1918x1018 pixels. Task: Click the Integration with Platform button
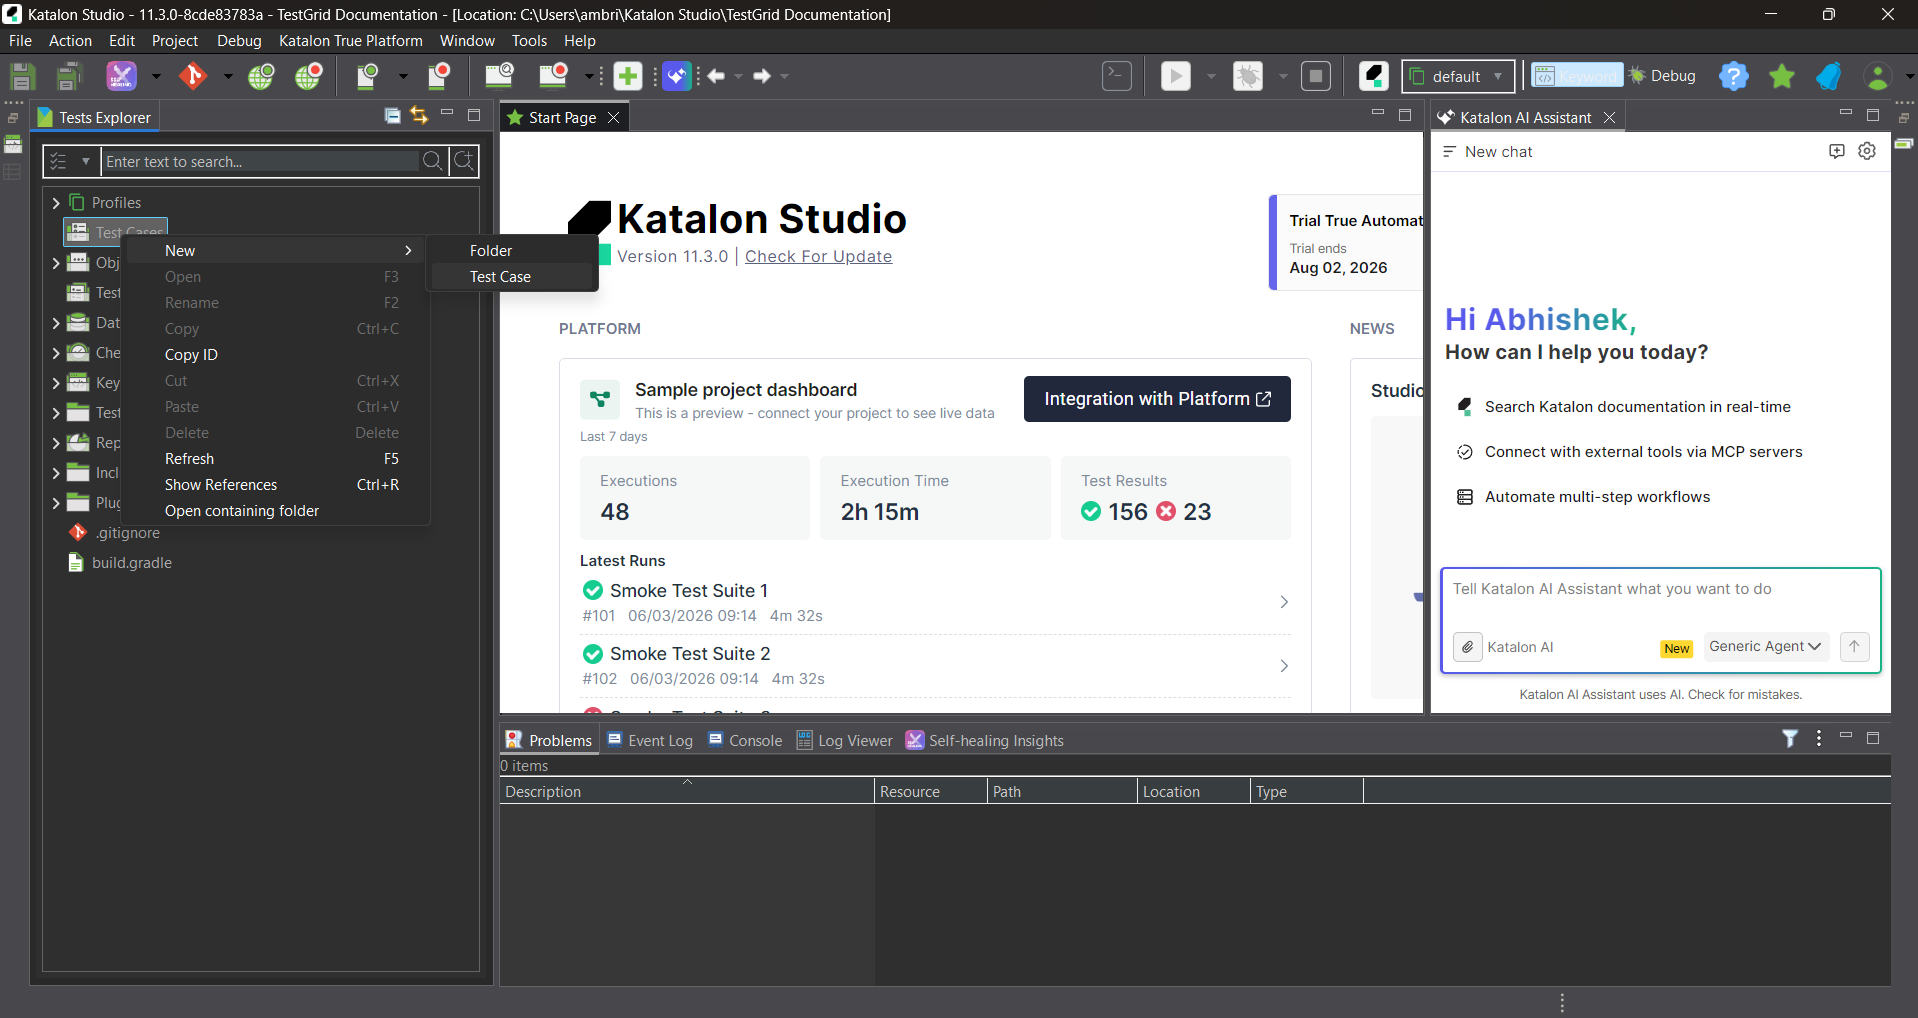click(x=1157, y=399)
